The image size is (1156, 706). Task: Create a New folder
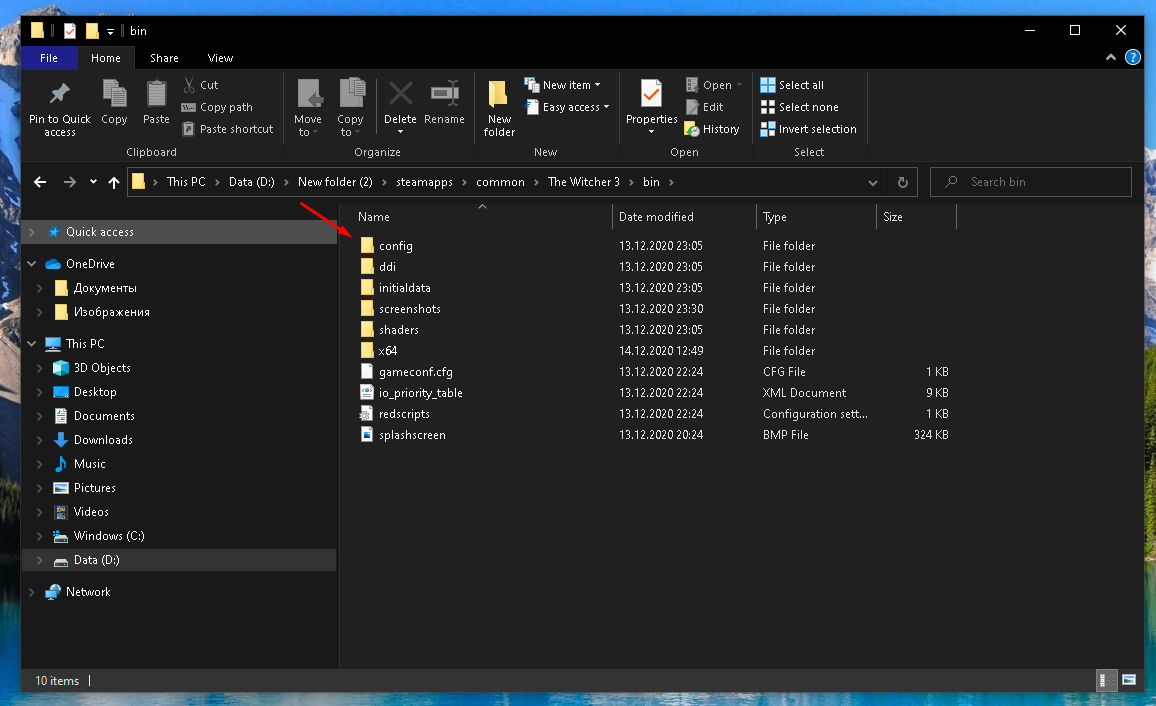[499, 108]
